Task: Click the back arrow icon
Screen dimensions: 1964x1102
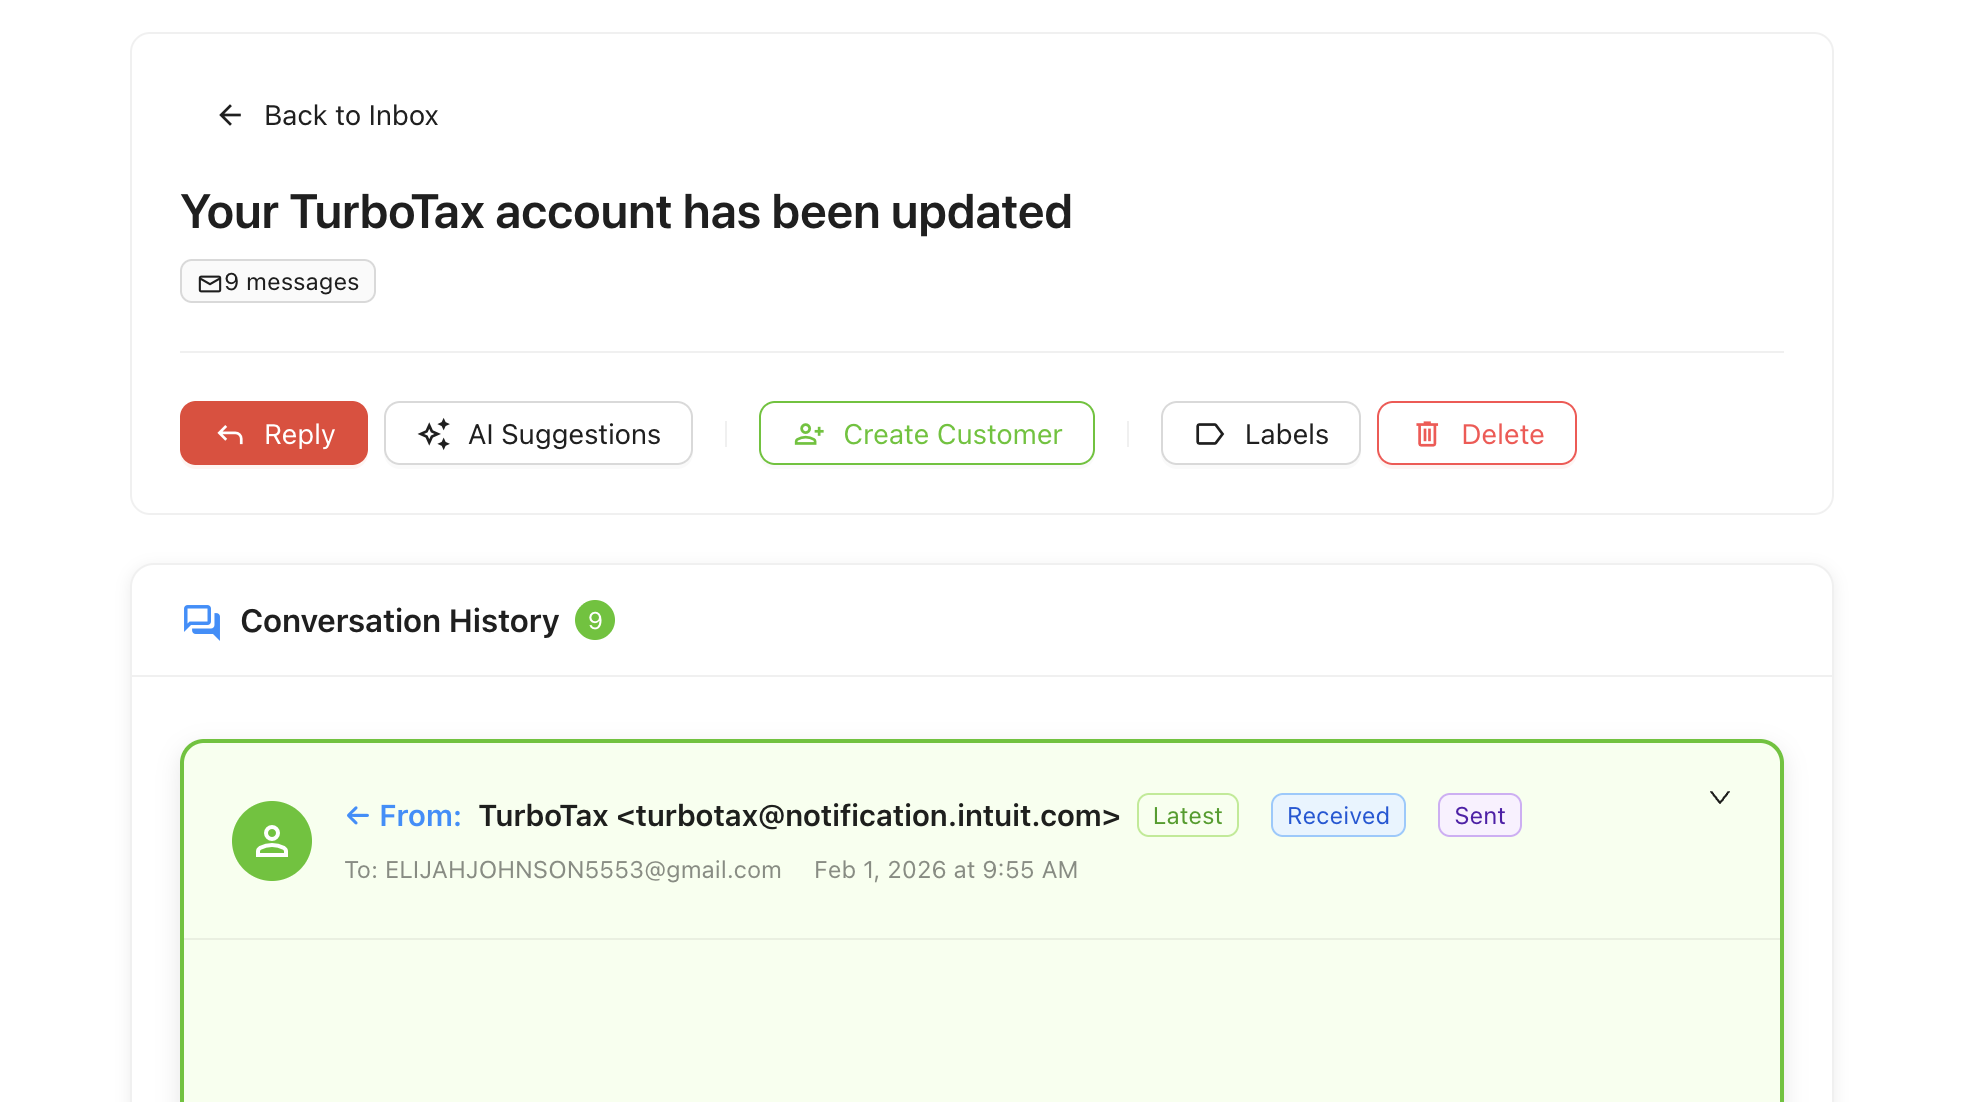Action: pos(230,116)
